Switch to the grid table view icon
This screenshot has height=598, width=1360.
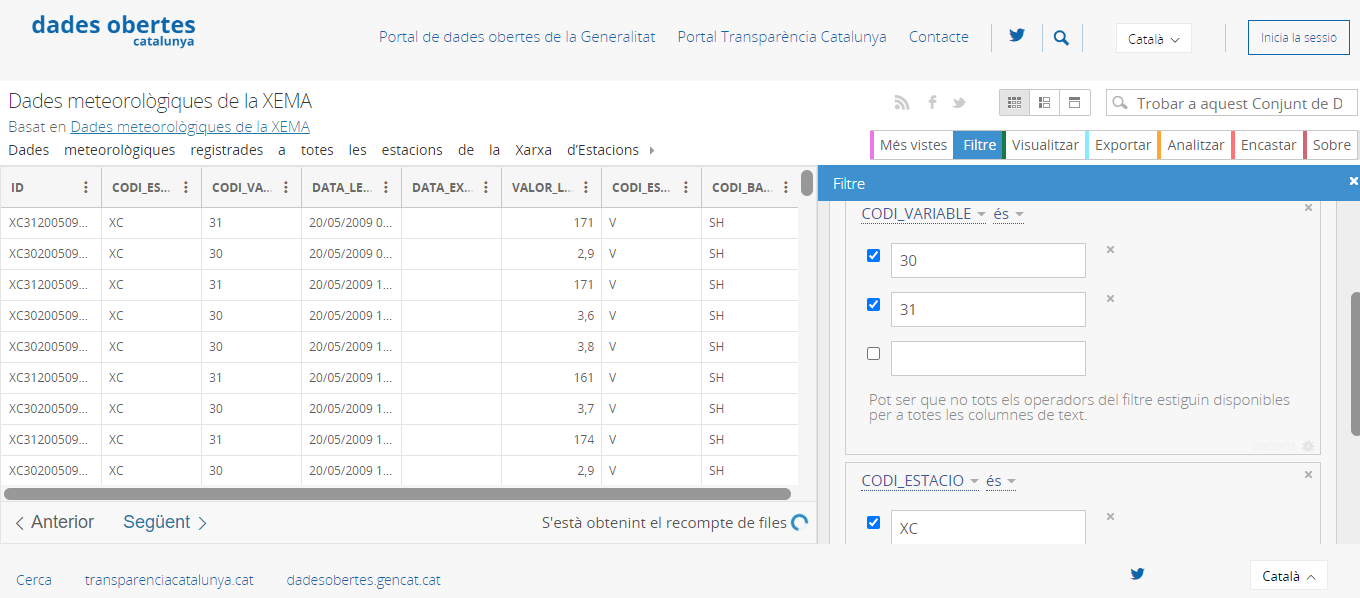(1014, 103)
